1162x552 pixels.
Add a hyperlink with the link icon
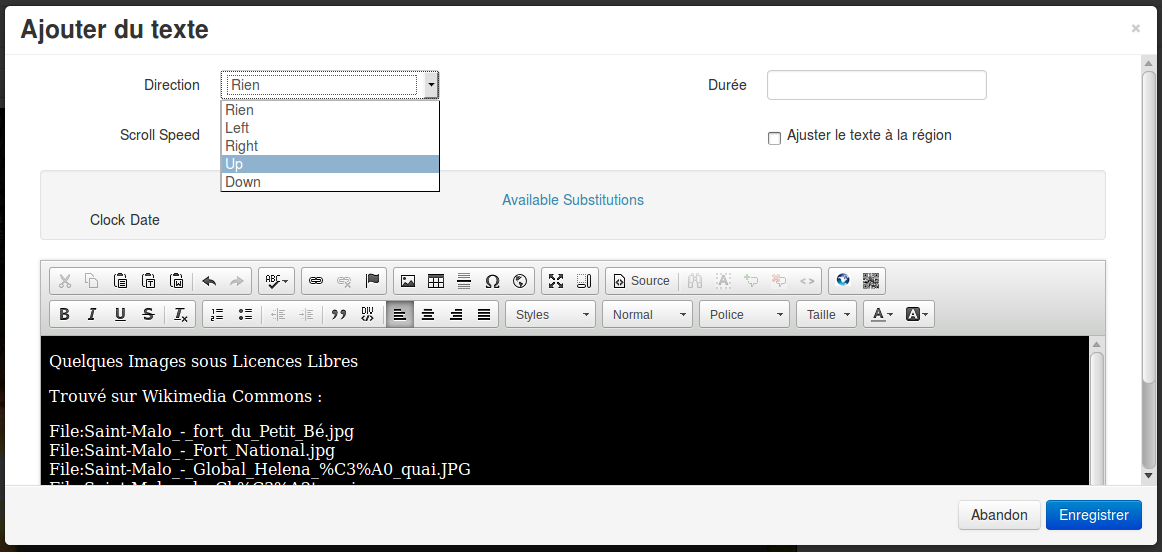[316, 281]
